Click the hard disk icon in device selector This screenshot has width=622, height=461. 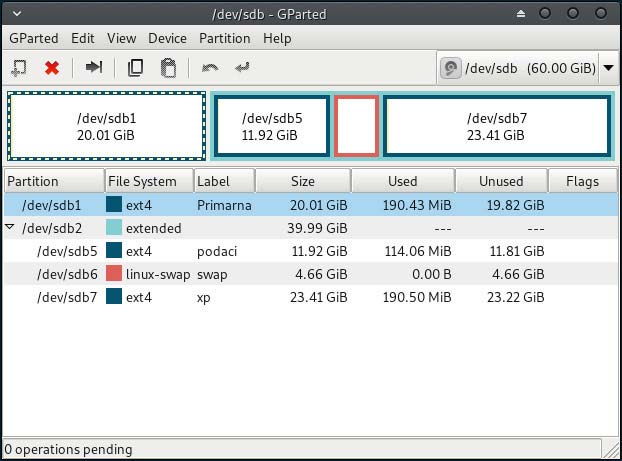pos(451,68)
